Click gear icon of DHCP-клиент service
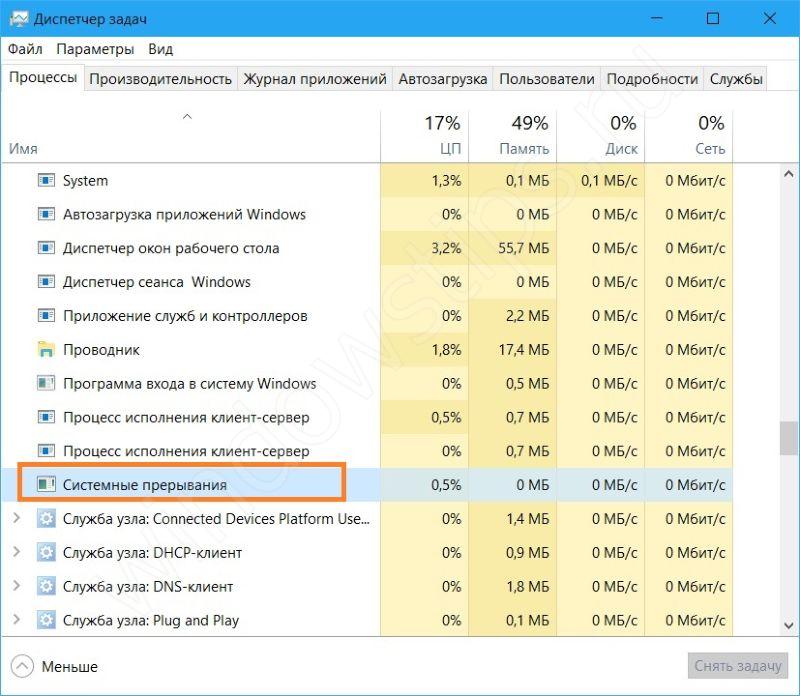The width and height of the screenshot is (800, 696). coord(46,553)
